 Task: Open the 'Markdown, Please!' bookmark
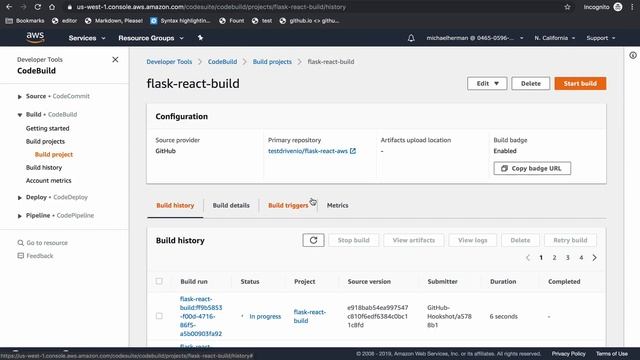(114, 20)
